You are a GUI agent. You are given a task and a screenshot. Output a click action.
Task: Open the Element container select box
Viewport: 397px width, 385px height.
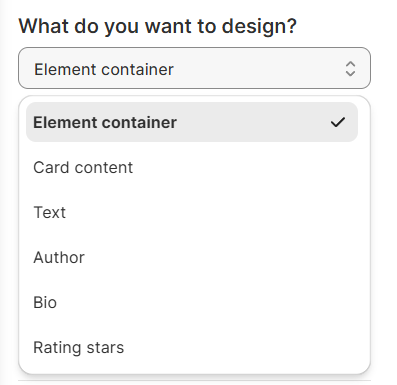click(x=194, y=68)
